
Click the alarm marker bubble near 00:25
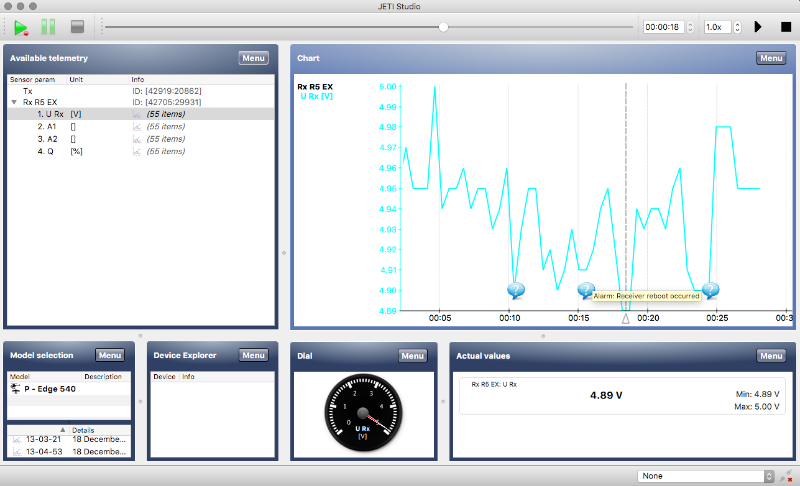point(710,290)
